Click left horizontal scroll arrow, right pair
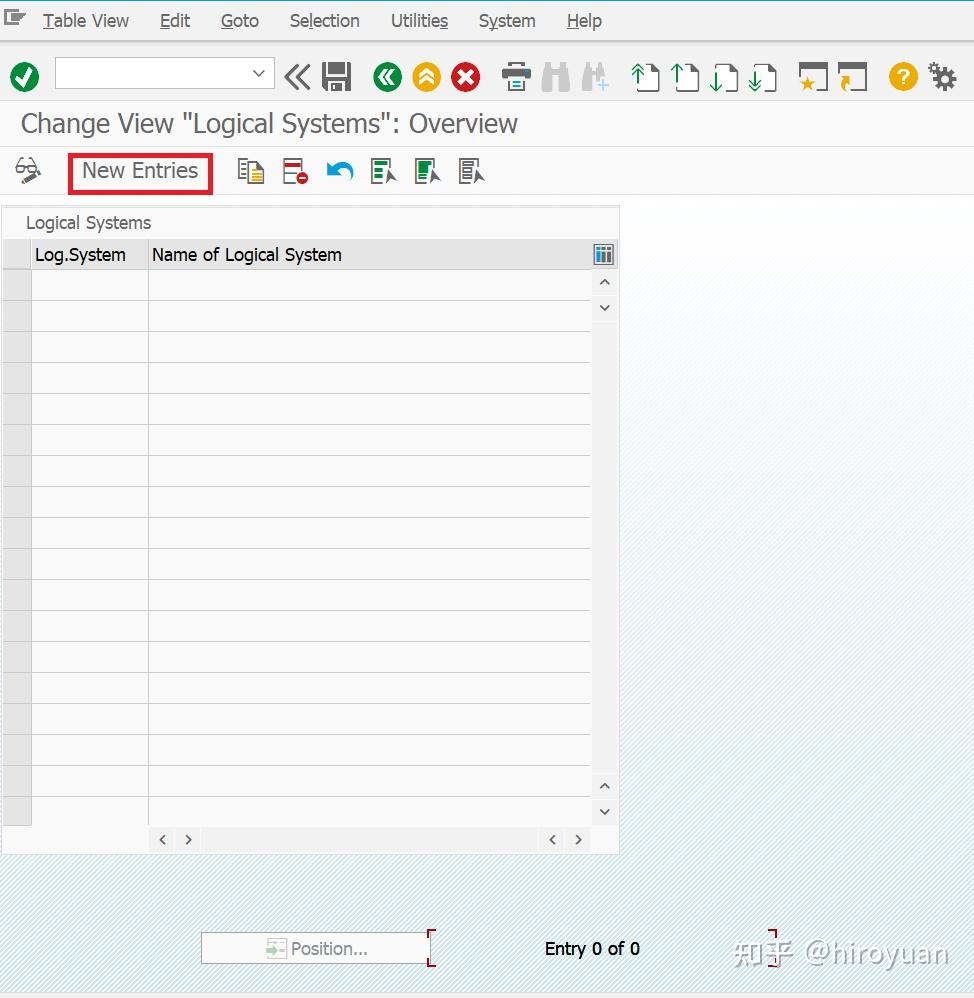Viewport: 974px width, 998px height. point(553,840)
